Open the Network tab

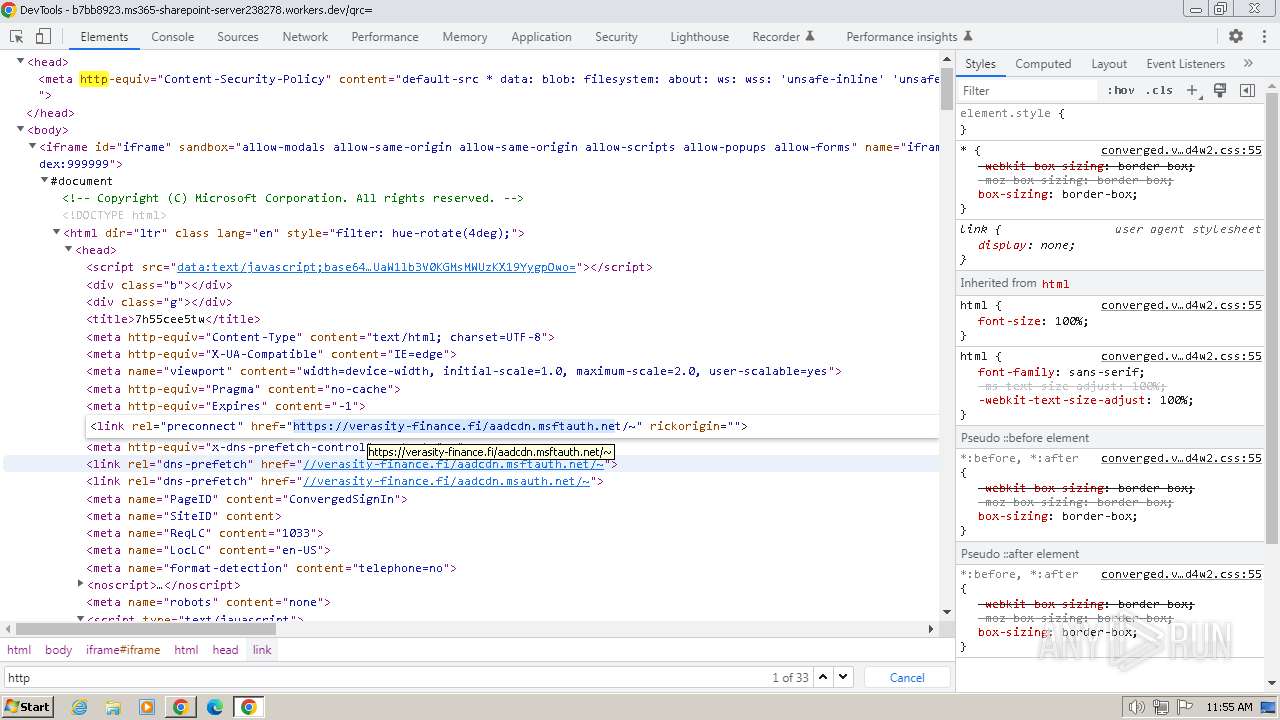305,36
